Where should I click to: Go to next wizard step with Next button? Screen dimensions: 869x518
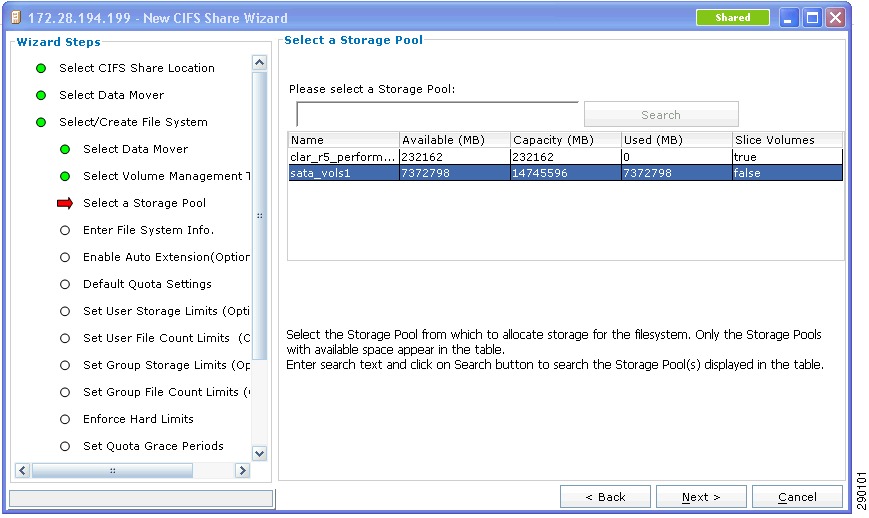pos(701,497)
